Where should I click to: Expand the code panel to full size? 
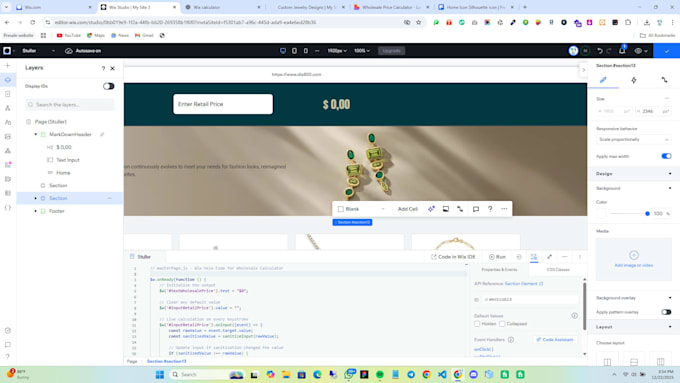(x=549, y=257)
